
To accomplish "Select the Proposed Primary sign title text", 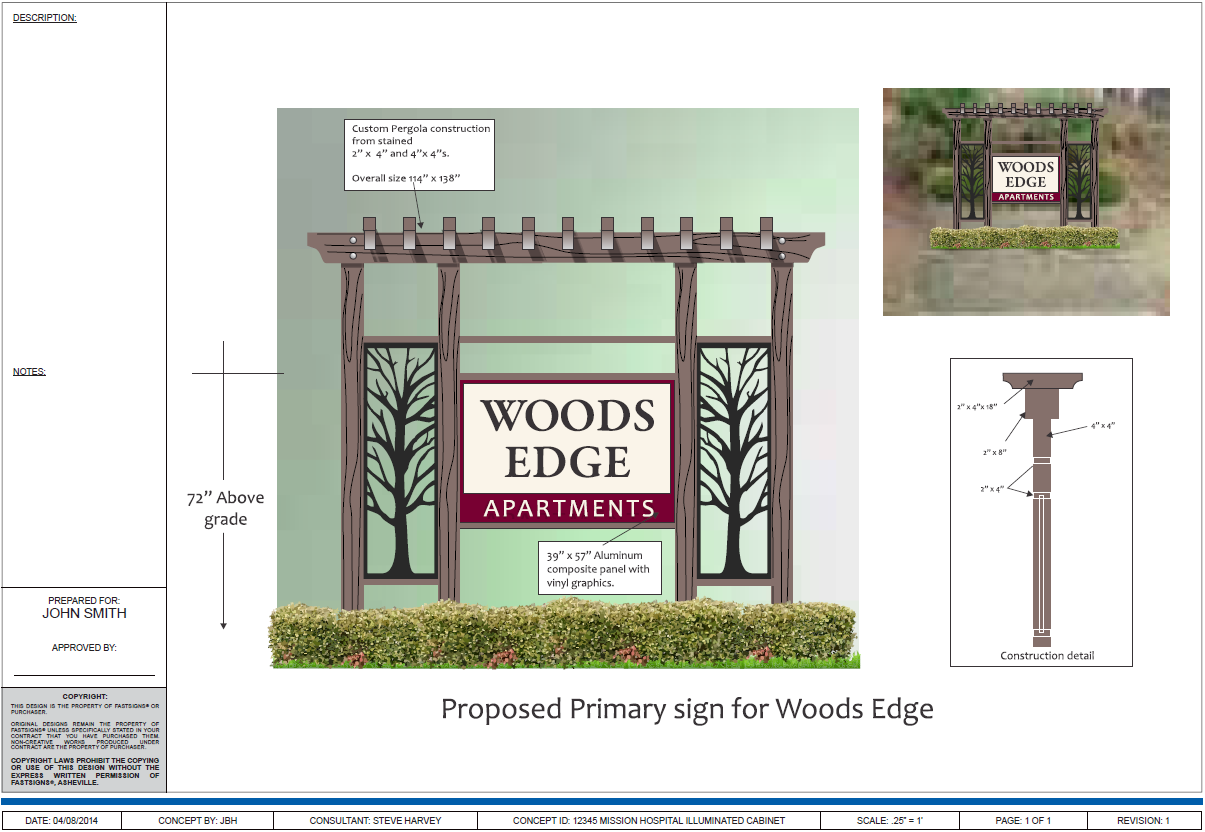I will [687, 709].
